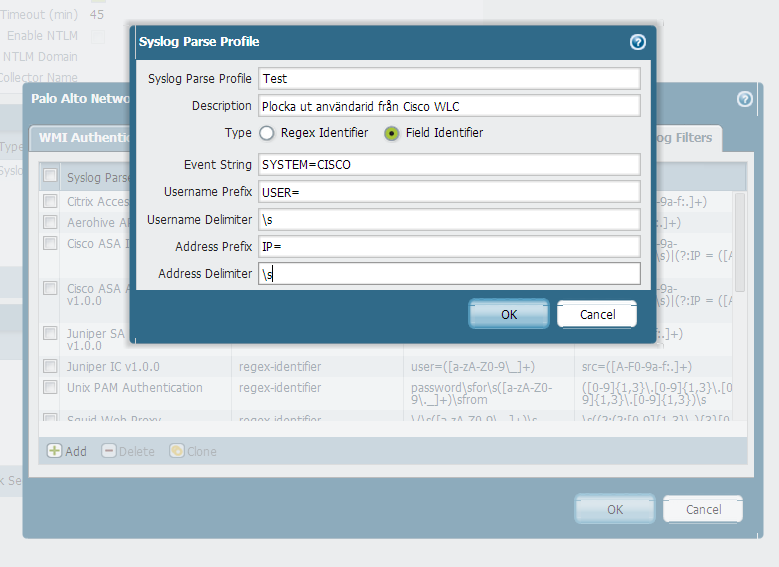Click regex-identifier in Unix PAM row
The image size is (779, 567).
(280, 388)
